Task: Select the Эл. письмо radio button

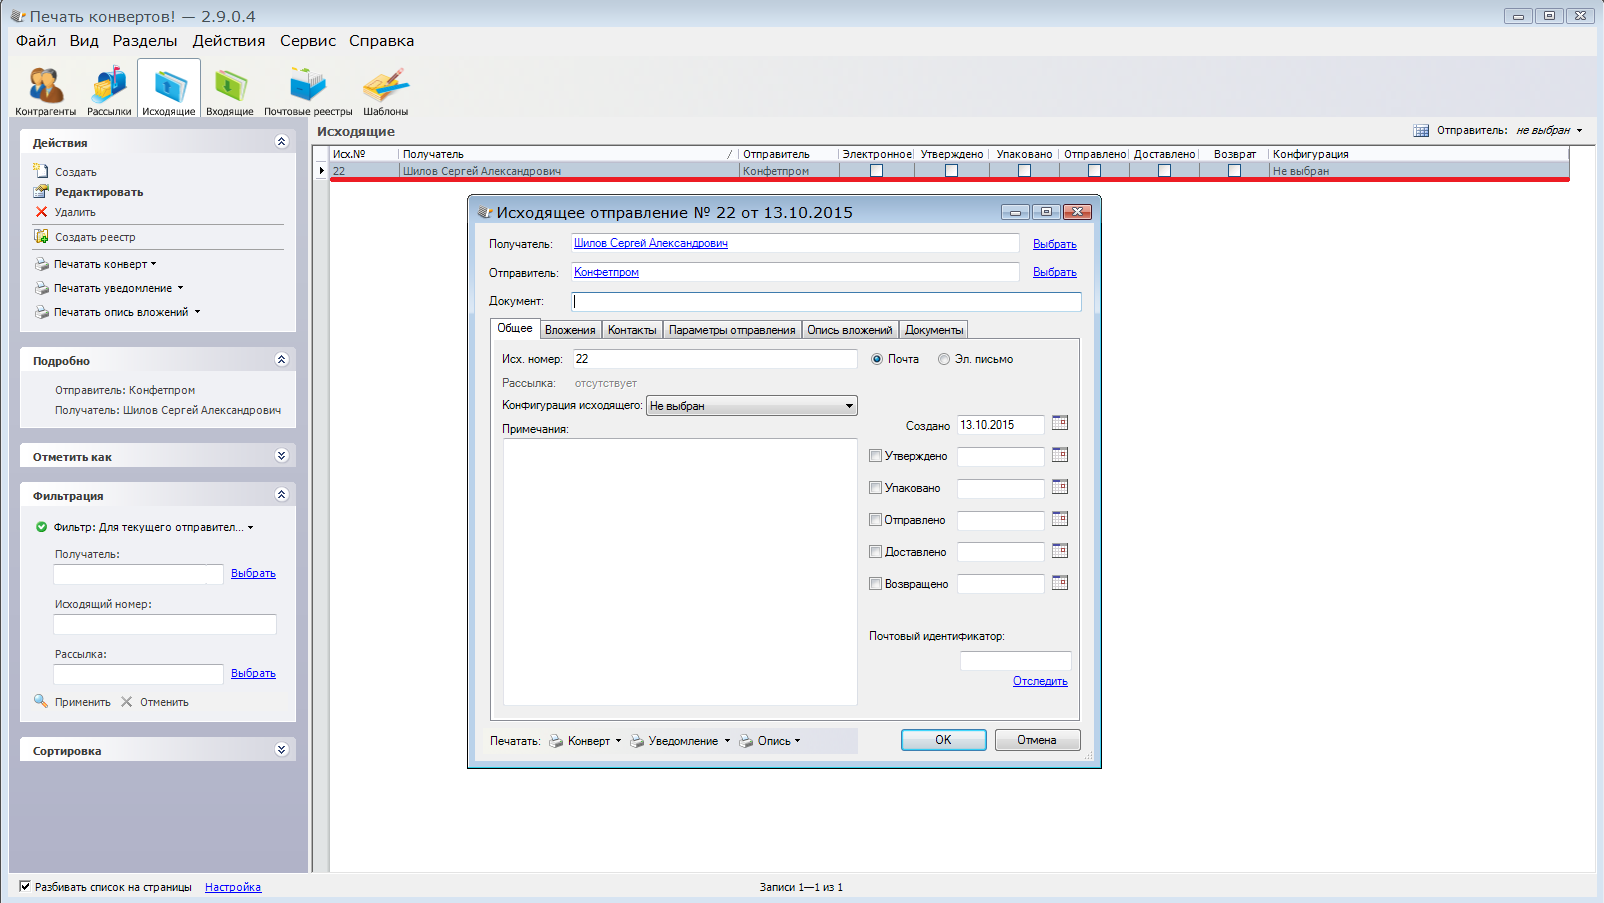Action: [x=944, y=359]
